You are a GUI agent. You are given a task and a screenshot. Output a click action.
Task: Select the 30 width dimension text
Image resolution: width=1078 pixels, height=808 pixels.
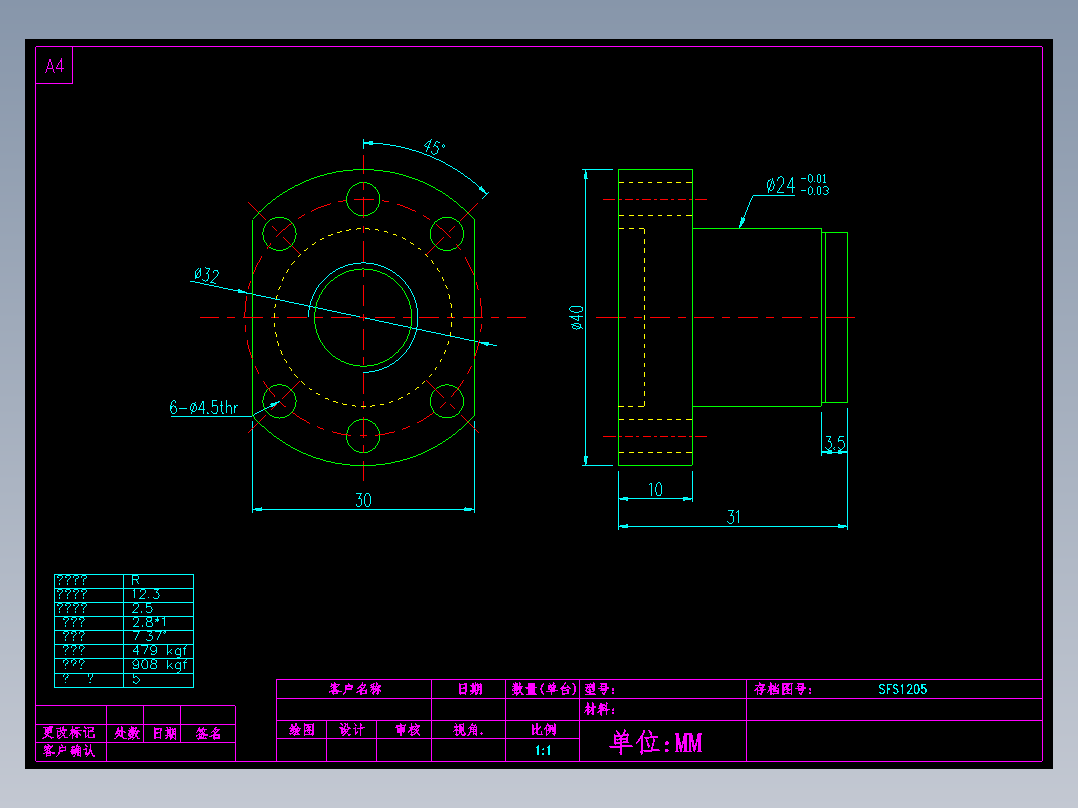pos(363,500)
